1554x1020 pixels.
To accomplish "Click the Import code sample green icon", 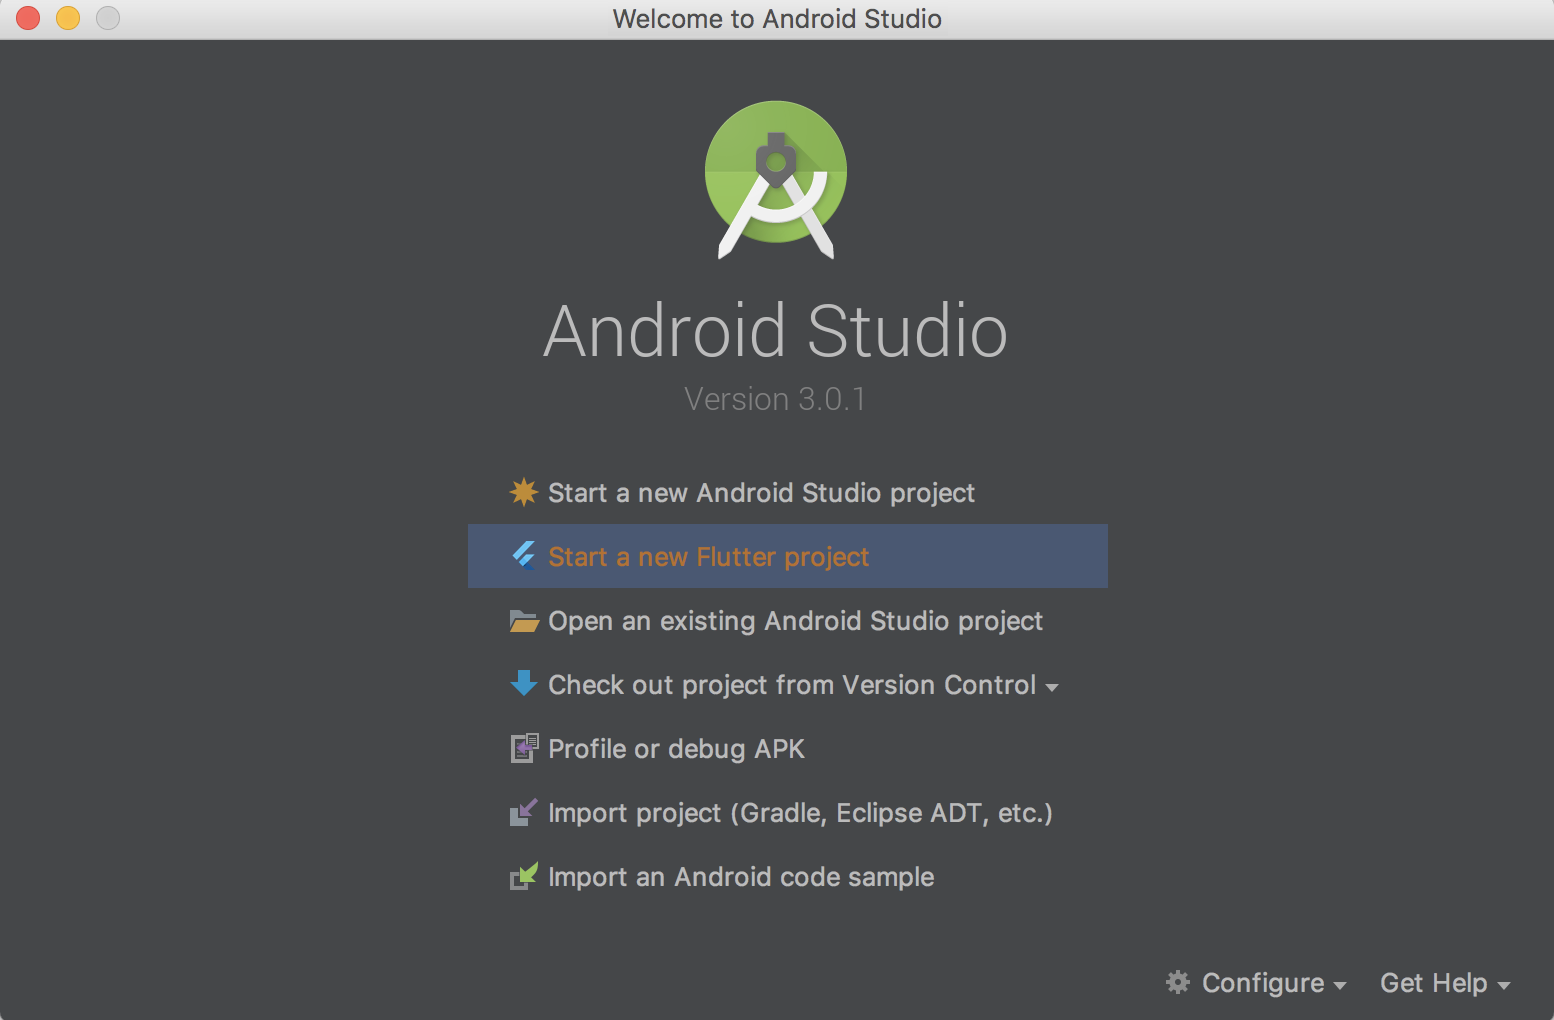I will (x=524, y=876).
